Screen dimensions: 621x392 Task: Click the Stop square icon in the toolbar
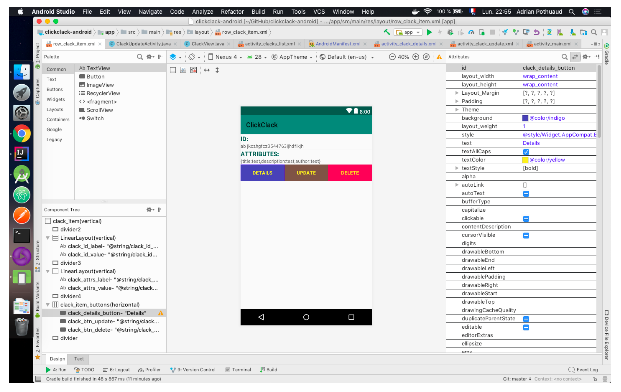pyautogui.click(x=492, y=32)
